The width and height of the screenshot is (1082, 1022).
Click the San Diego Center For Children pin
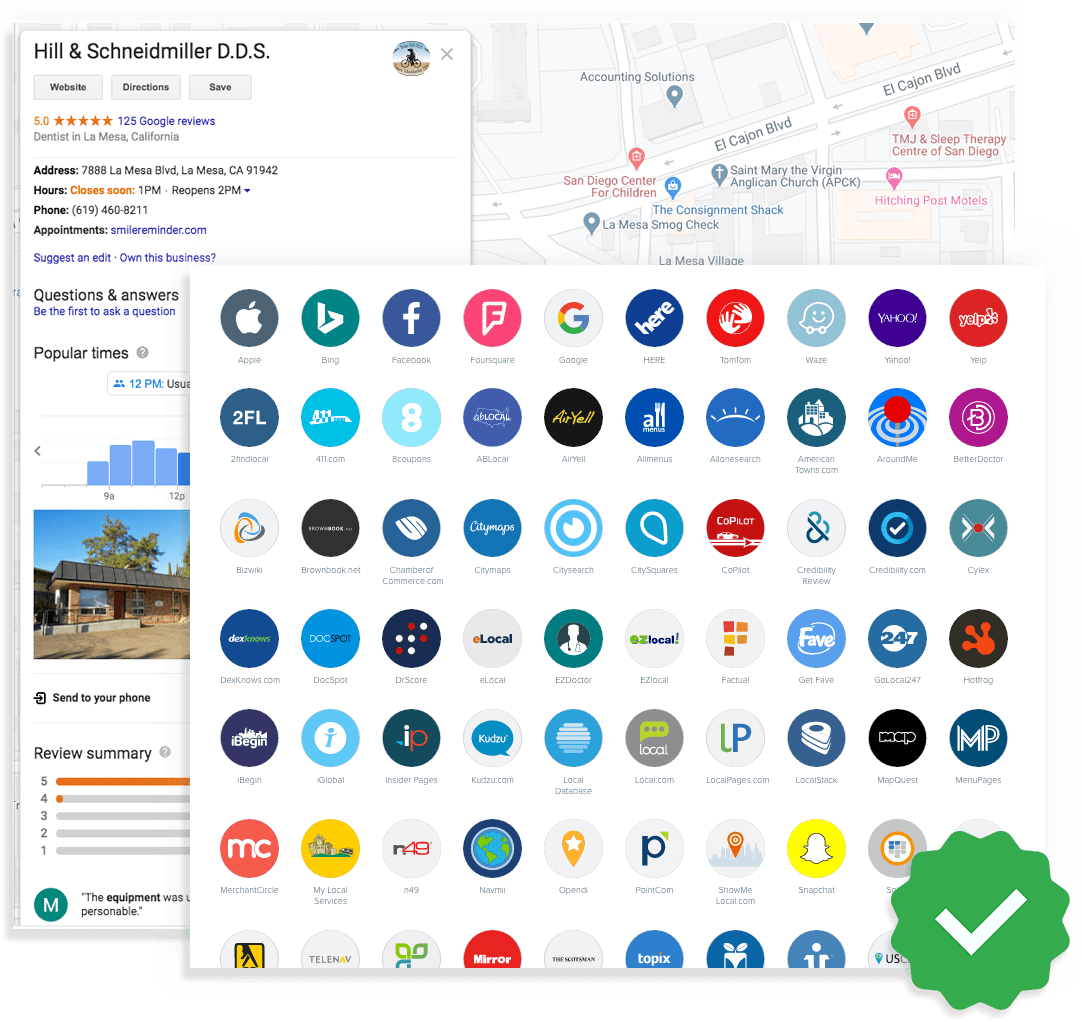636,159
